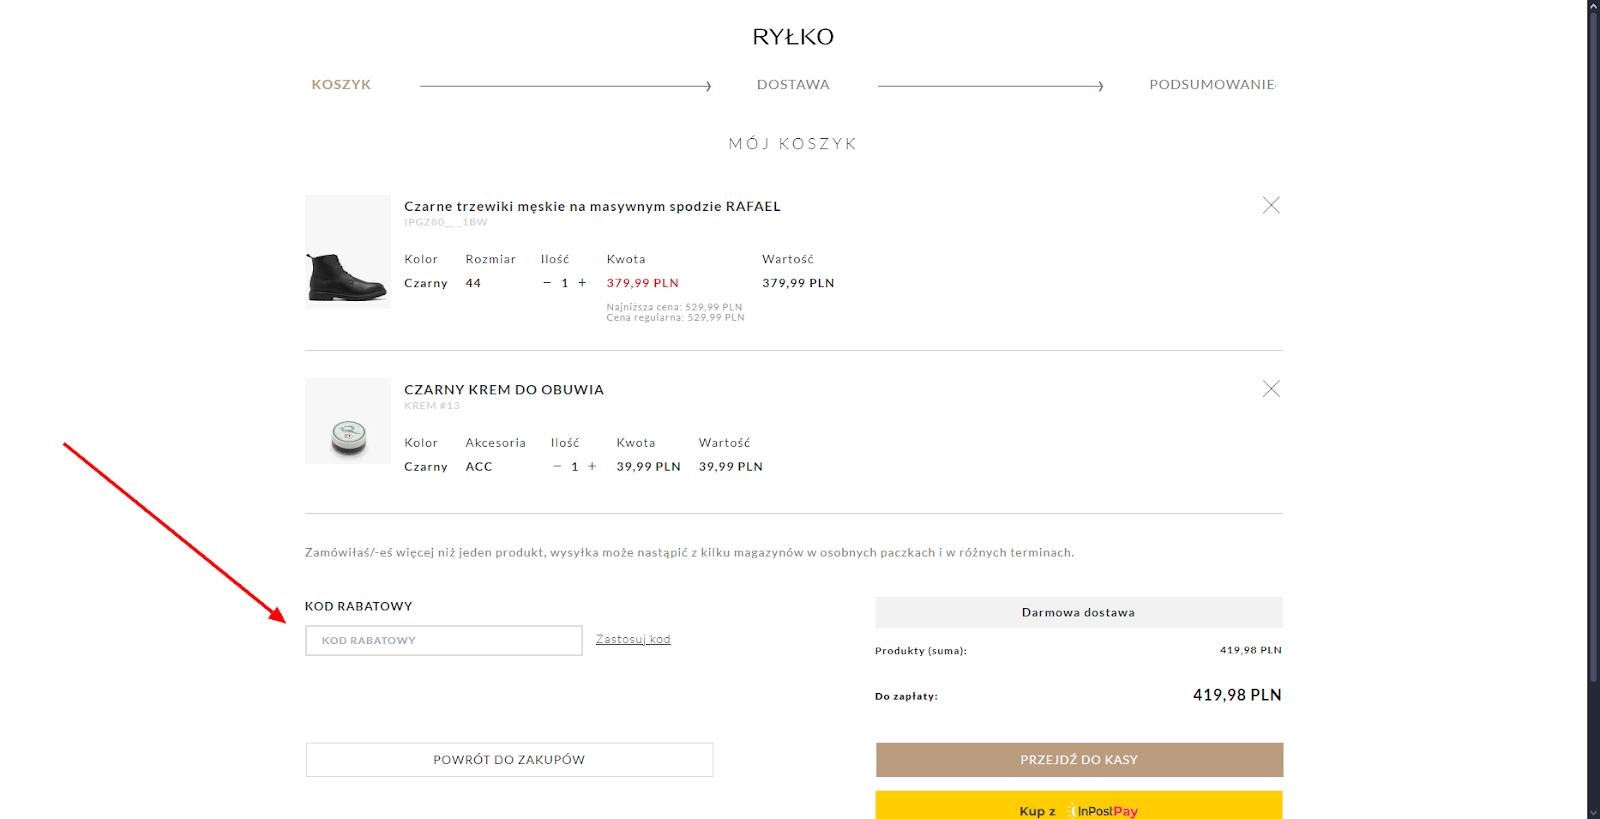Focus the KOD RABATOWY input field

pos(444,641)
